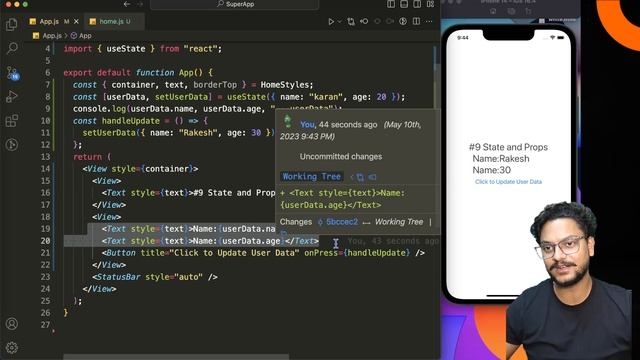
Task: Click line number 11 in the gutter
Action: click(45, 133)
